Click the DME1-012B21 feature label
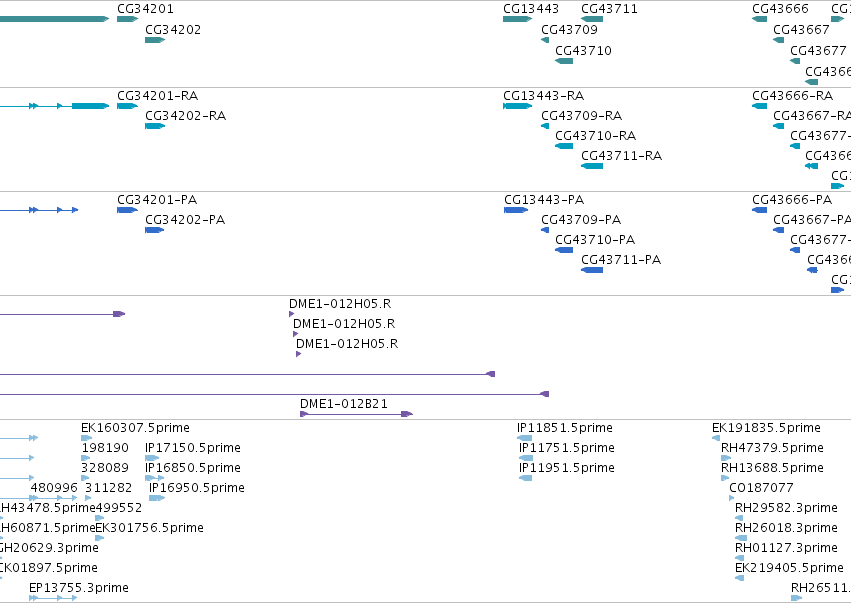Image resolution: width=851 pixels, height=603 pixels. 344,404
